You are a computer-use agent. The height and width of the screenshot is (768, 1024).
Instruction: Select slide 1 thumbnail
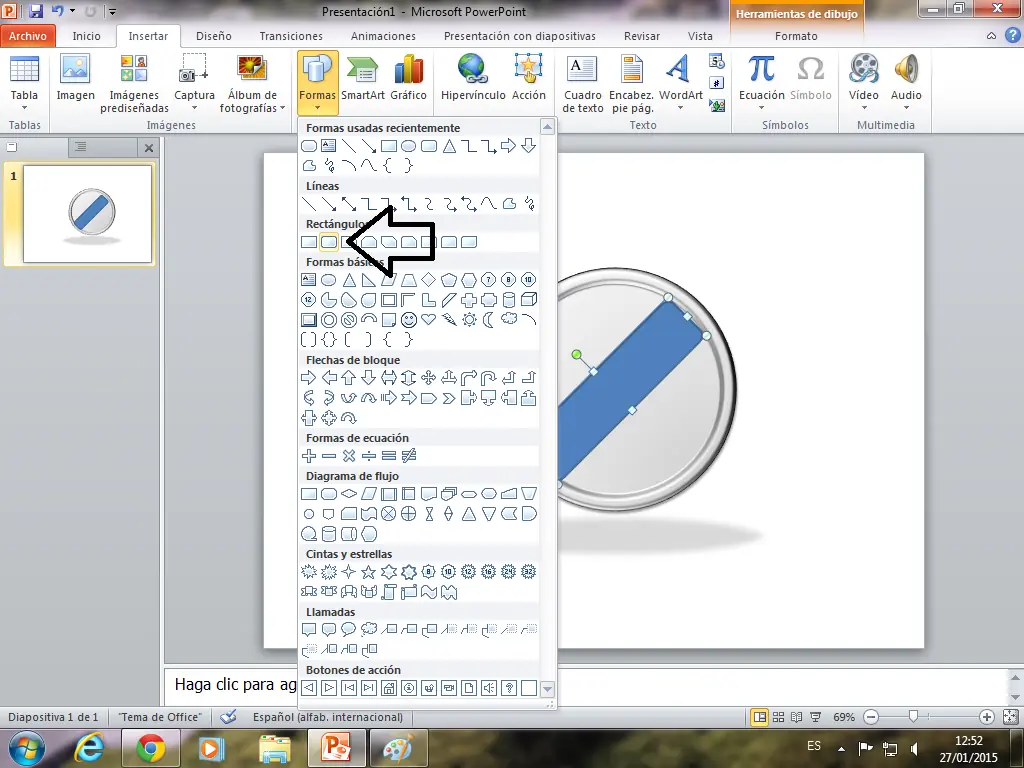[x=88, y=214]
